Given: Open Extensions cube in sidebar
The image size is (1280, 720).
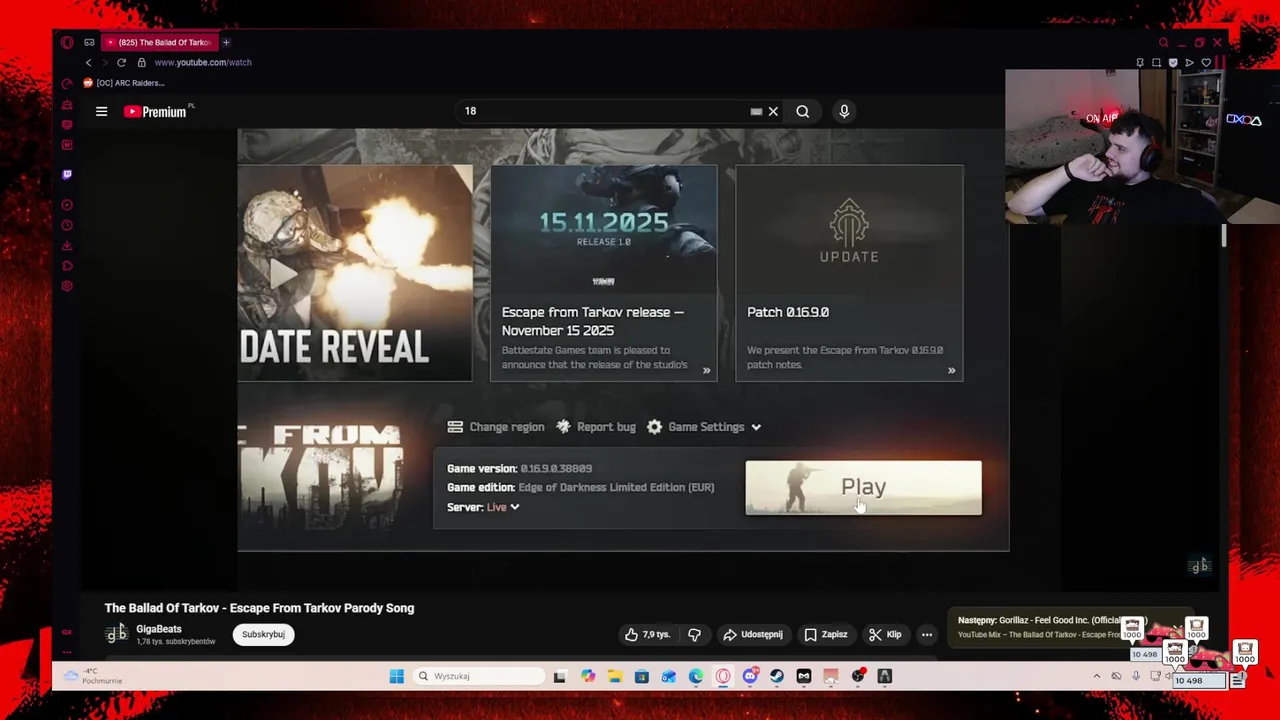Looking at the screenshot, I should pyautogui.click(x=67, y=265).
